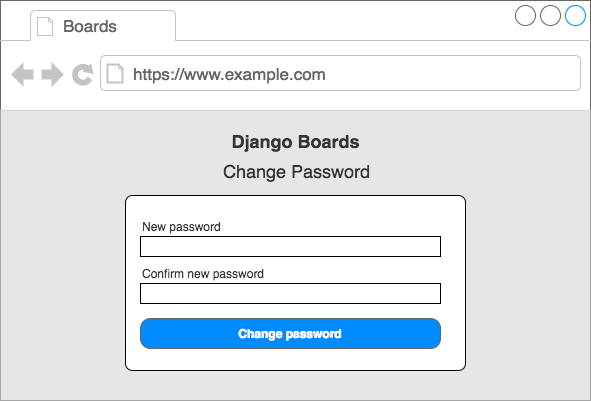Focus the New password input field
The width and height of the screenshot is (591, 401).
point(290,246)
